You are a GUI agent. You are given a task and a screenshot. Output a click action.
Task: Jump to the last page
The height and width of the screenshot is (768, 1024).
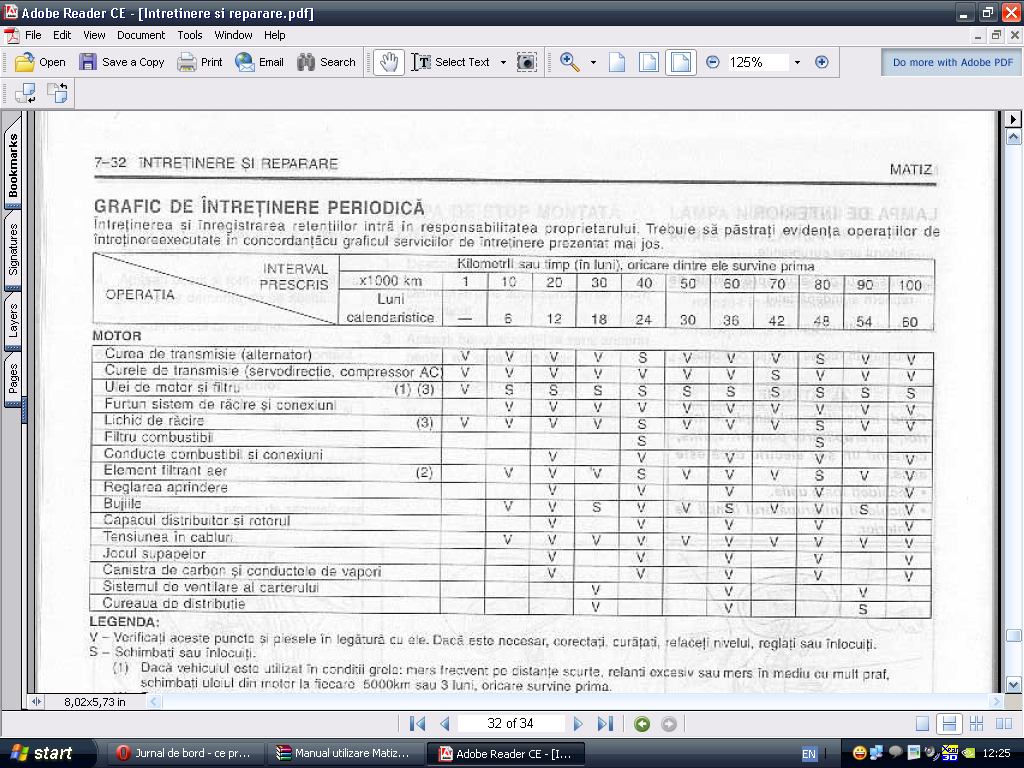pos(605,724)
